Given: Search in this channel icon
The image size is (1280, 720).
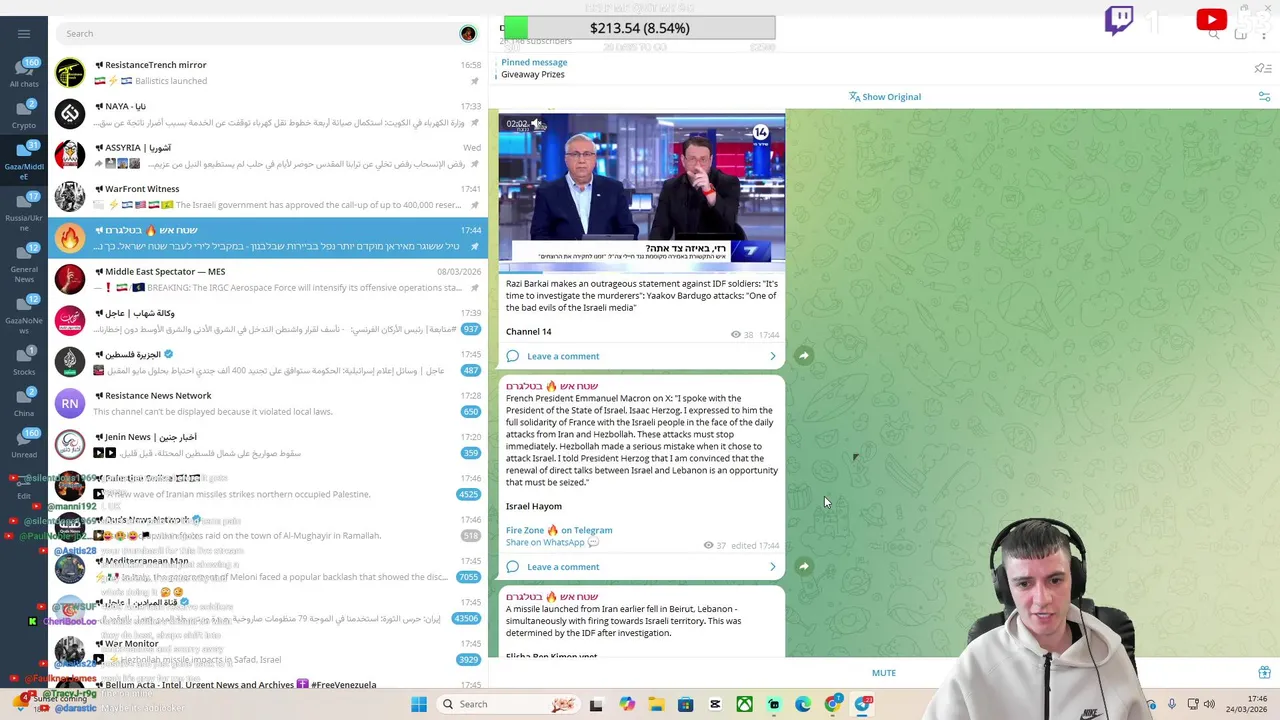Looking at the screenshot, I should coord(1214,34).
